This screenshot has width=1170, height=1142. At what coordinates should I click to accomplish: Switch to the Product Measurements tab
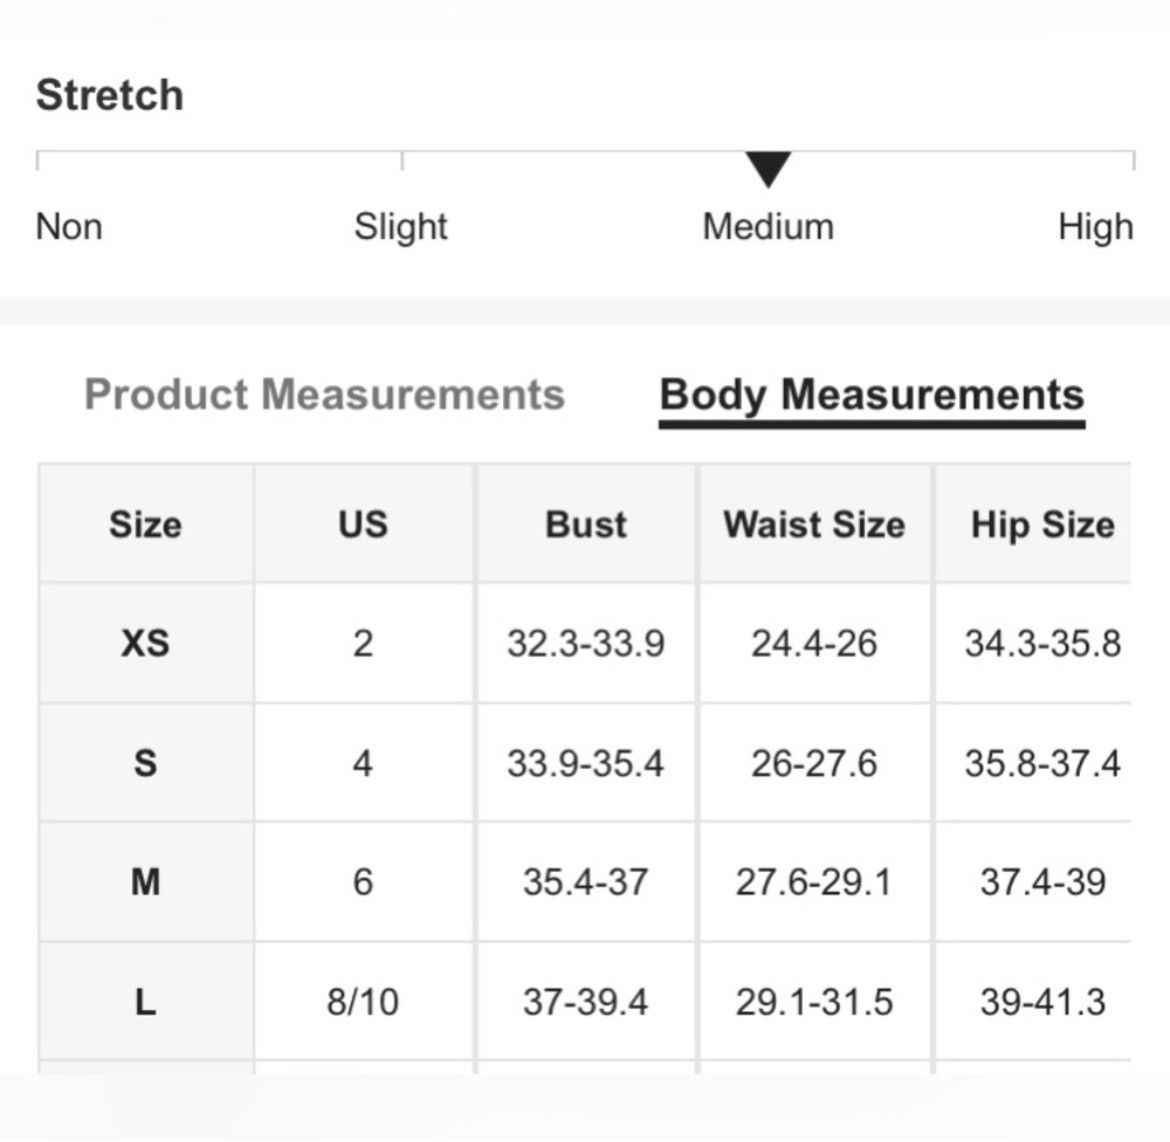point(325,394)
